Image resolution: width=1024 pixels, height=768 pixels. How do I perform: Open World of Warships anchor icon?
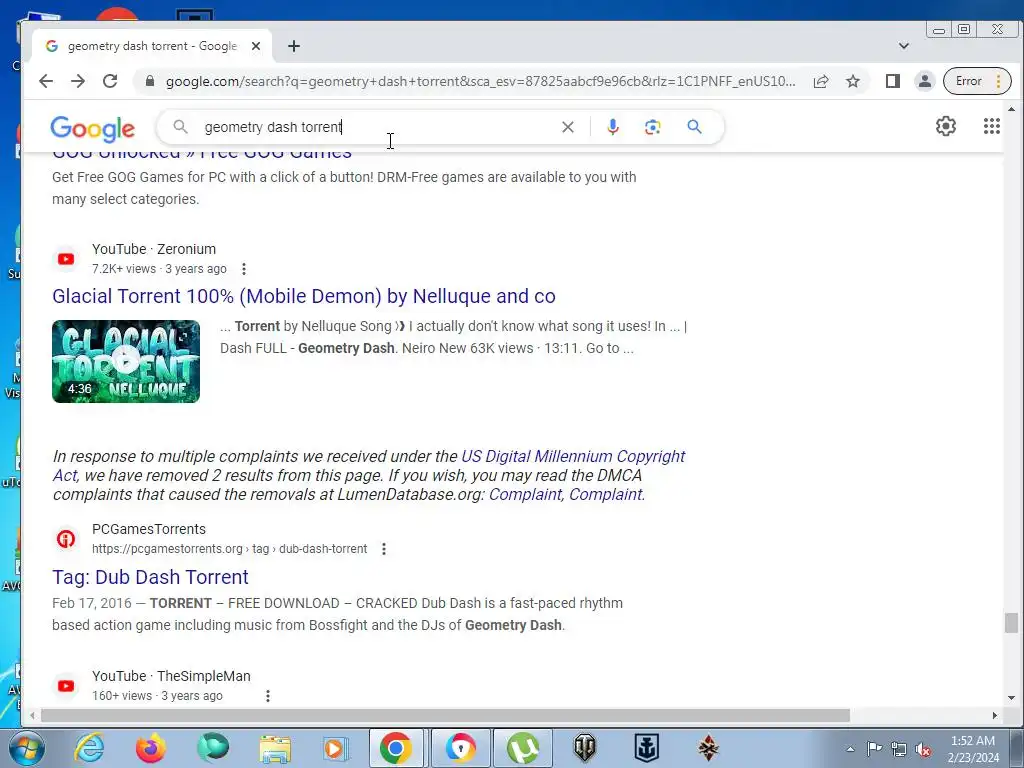tap(647, 748)
